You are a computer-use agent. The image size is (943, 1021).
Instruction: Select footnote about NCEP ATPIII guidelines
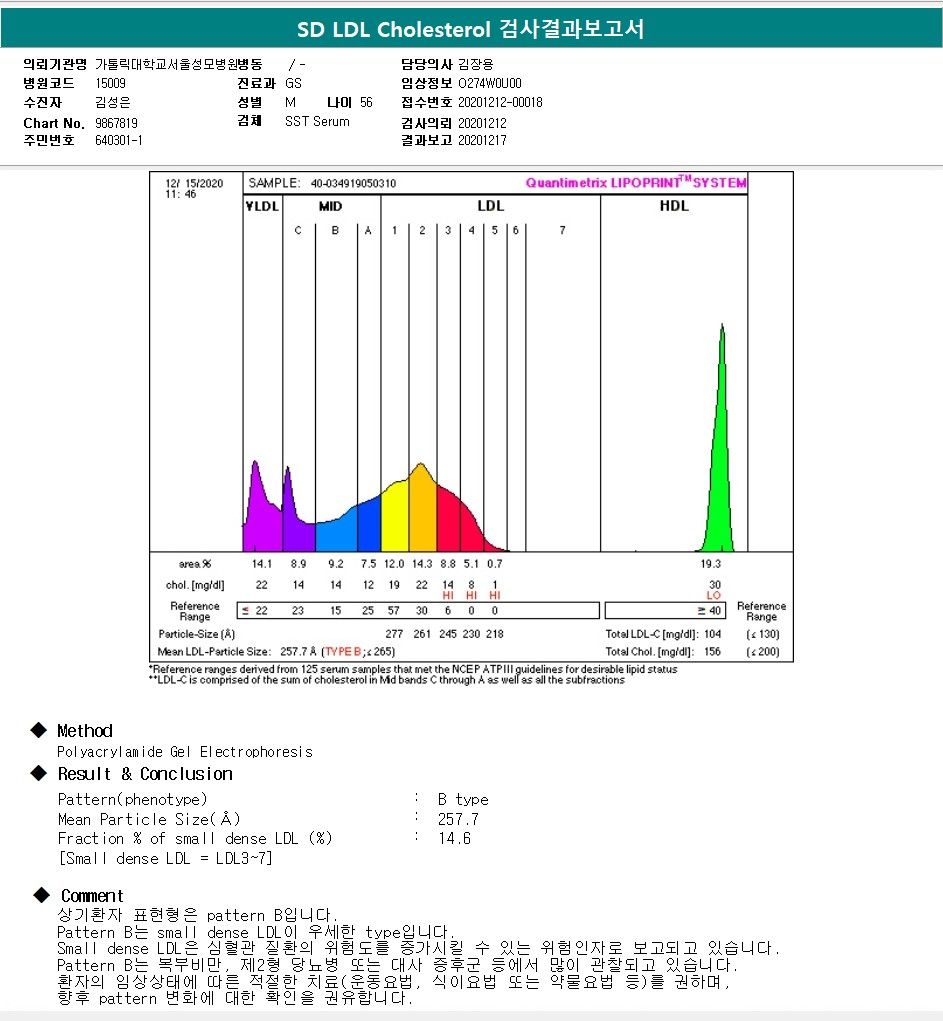pyautogui.click(x=413, y=669)
